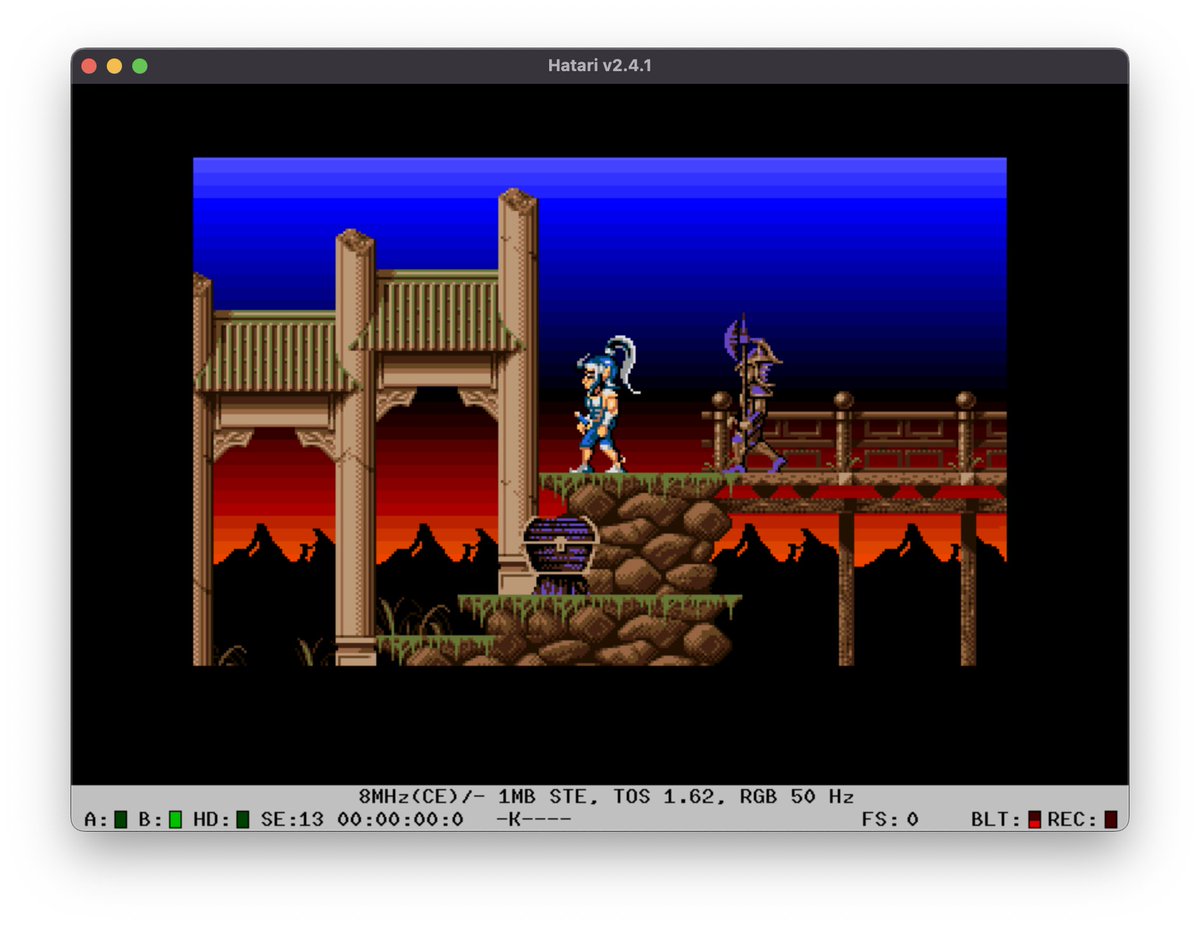Image resolution: width=1200 pixels, height=925 pixels.
Task: Maximize the Hatari window with green button
Action: click(x=140, y=66)
